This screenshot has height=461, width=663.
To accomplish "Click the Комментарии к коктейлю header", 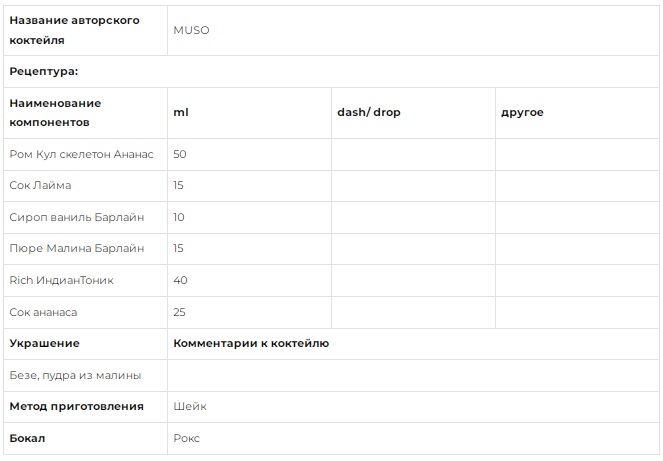I will 251,343.
